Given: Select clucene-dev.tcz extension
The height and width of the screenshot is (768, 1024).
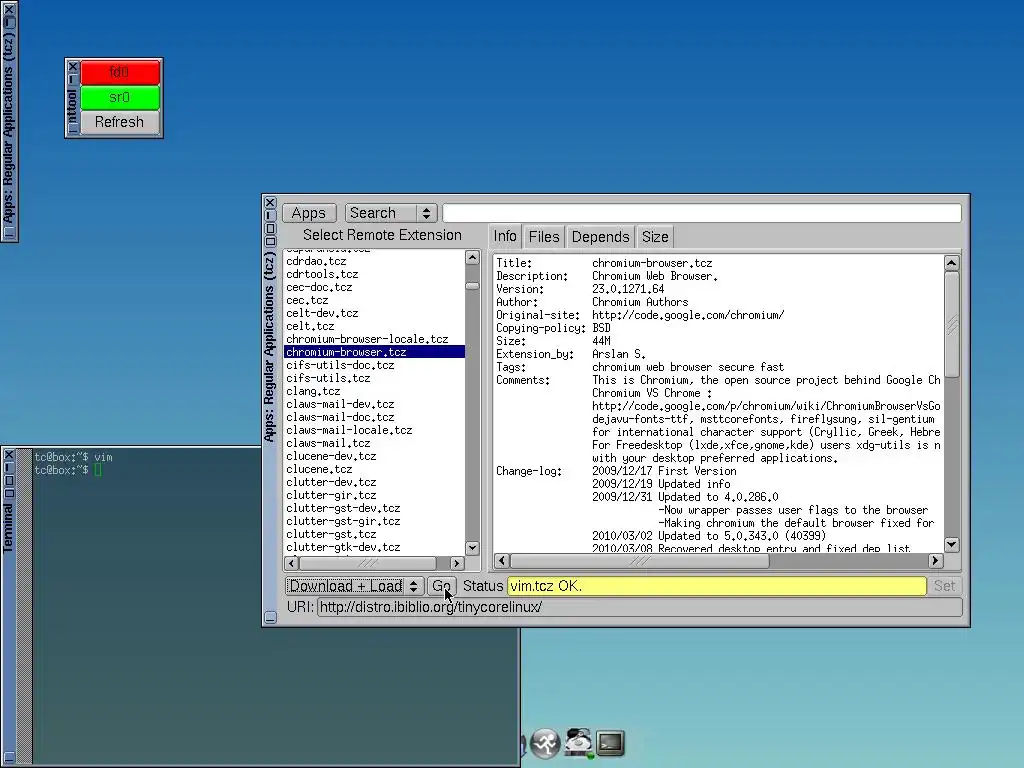Looking at the screenshot, I should (374, 456).
